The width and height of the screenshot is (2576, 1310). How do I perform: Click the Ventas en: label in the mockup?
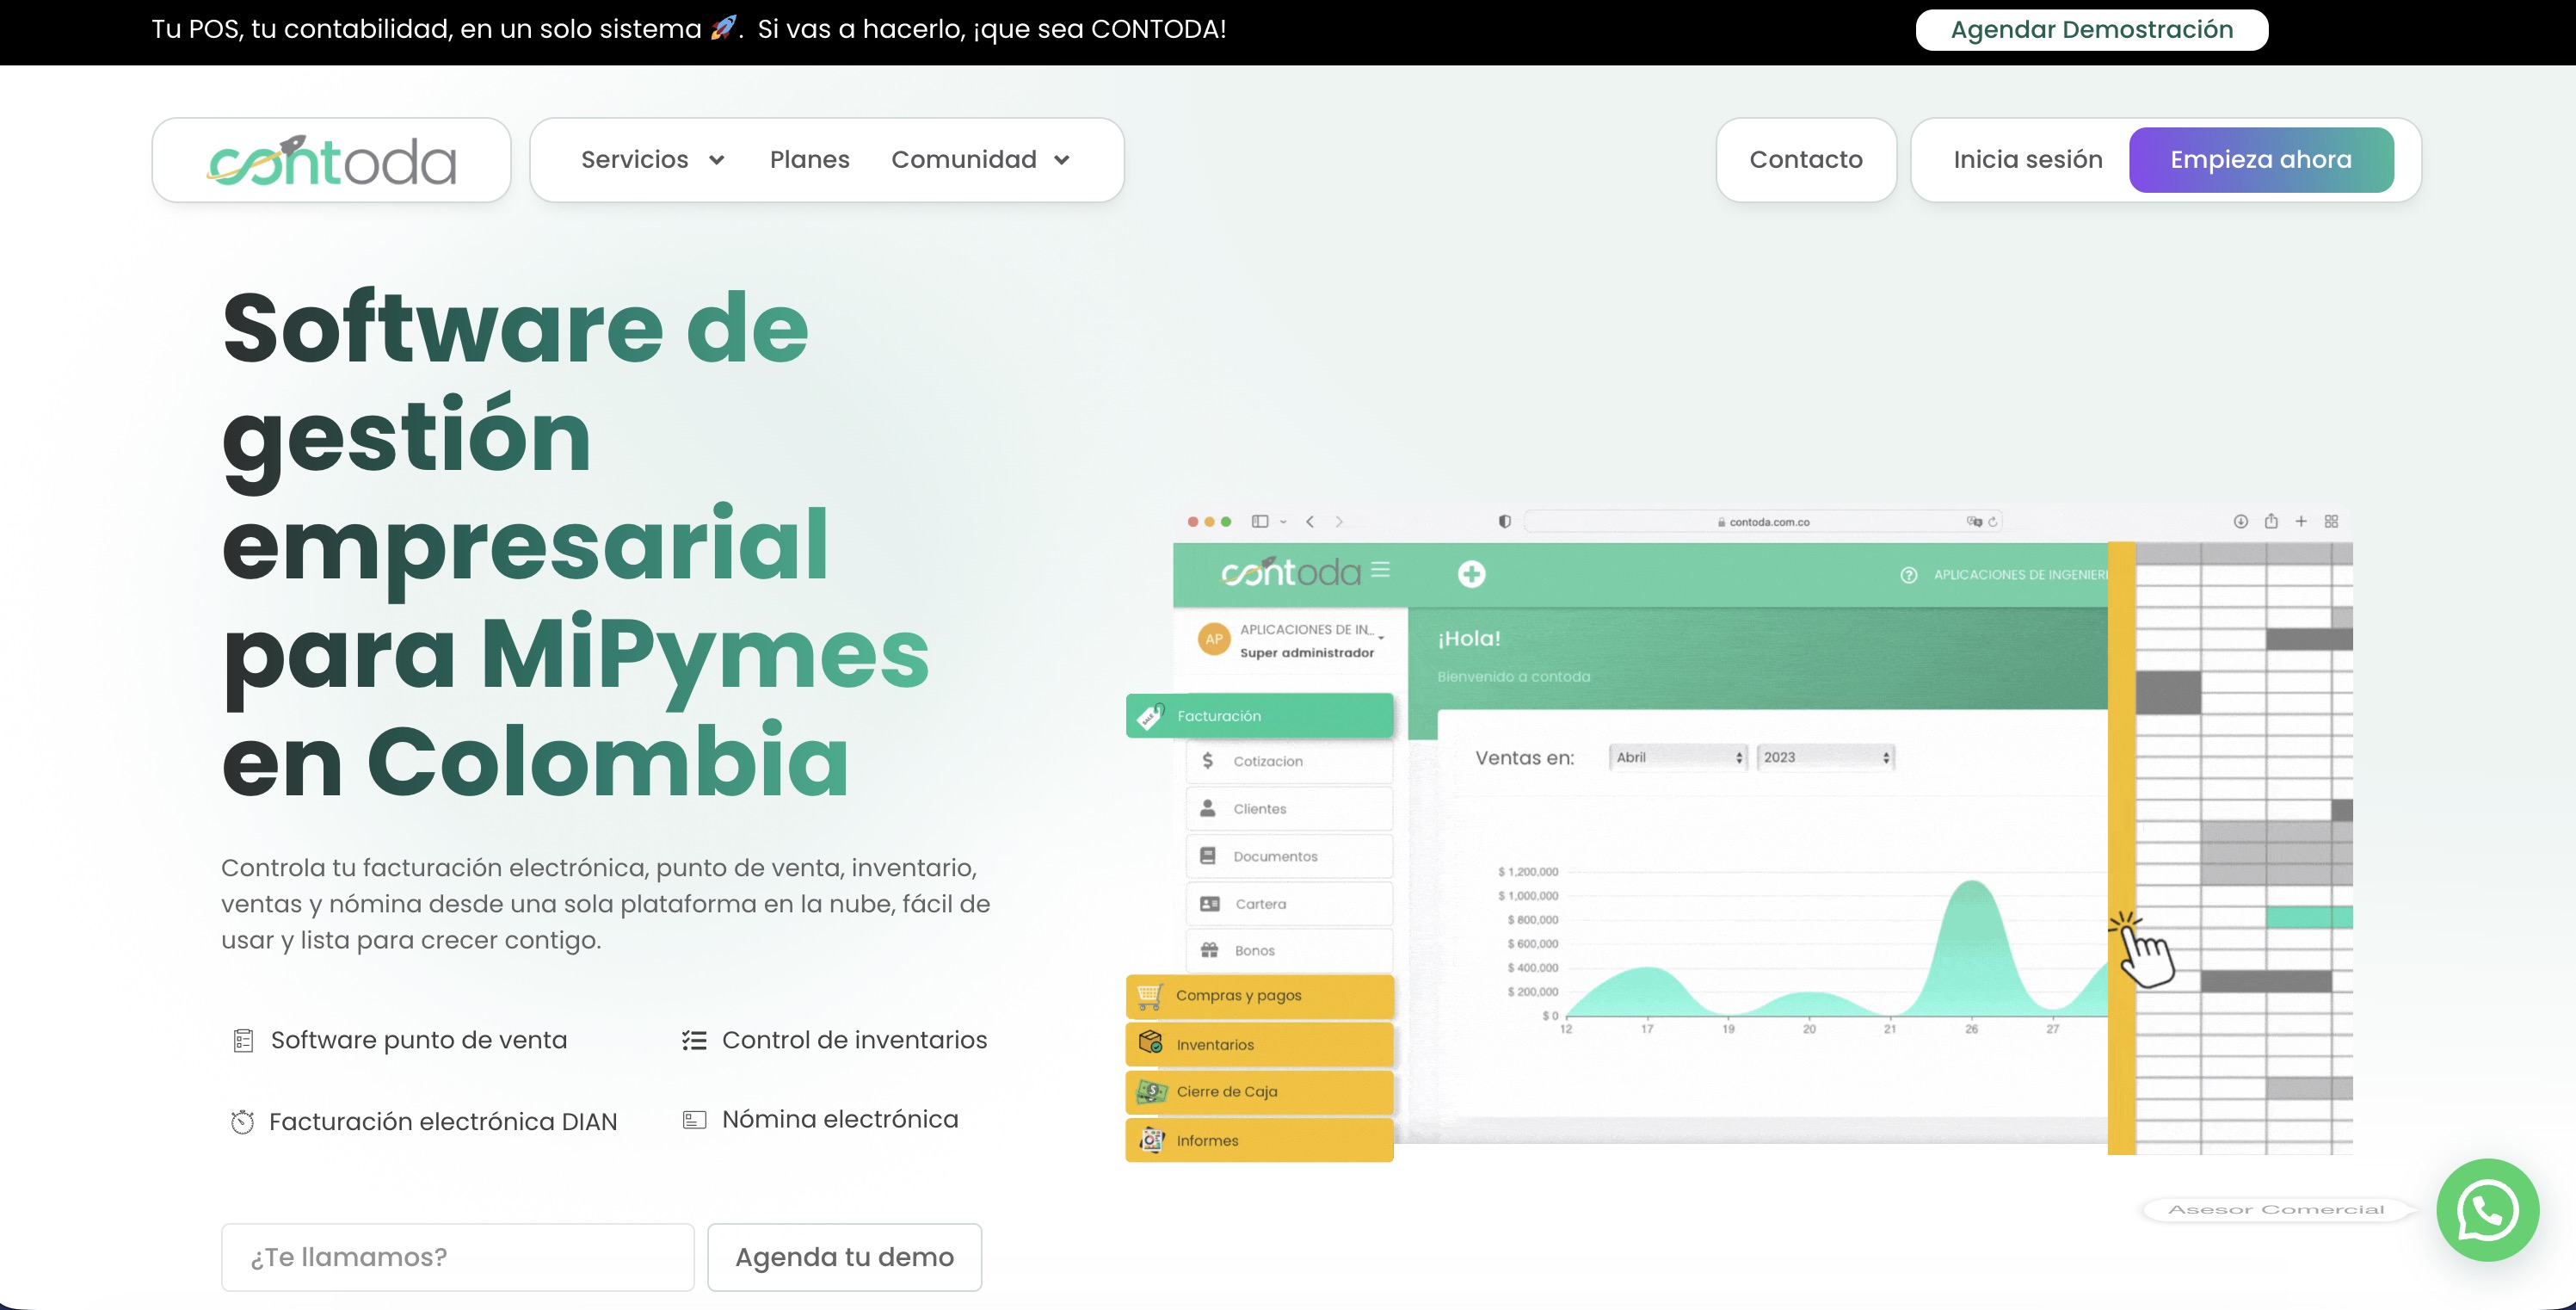1524,758
